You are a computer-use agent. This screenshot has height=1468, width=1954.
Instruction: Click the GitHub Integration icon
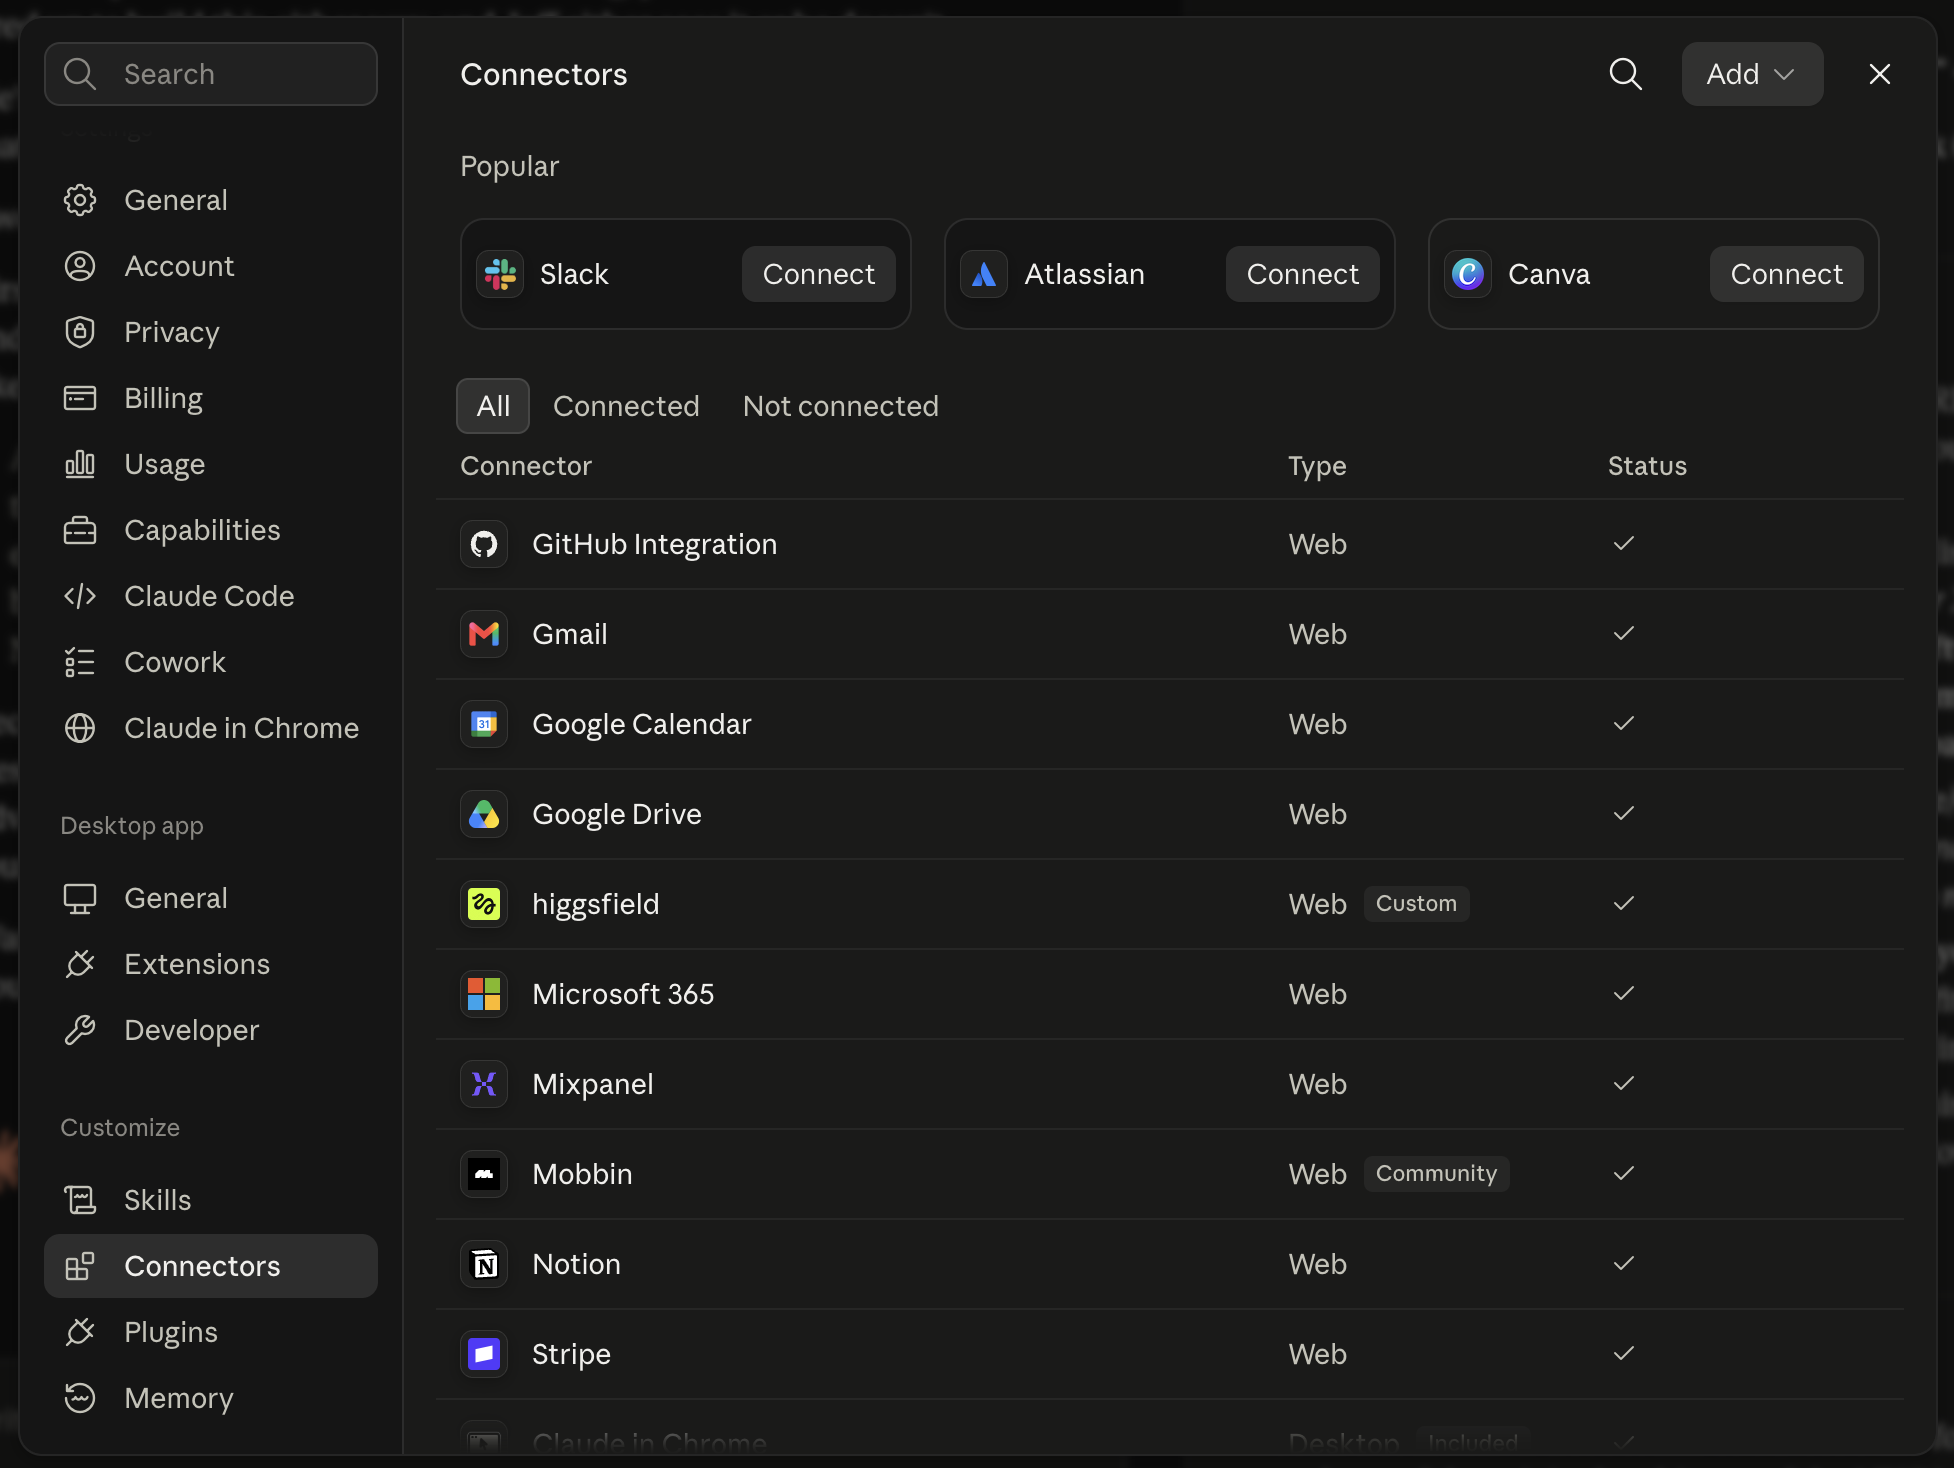484,544
